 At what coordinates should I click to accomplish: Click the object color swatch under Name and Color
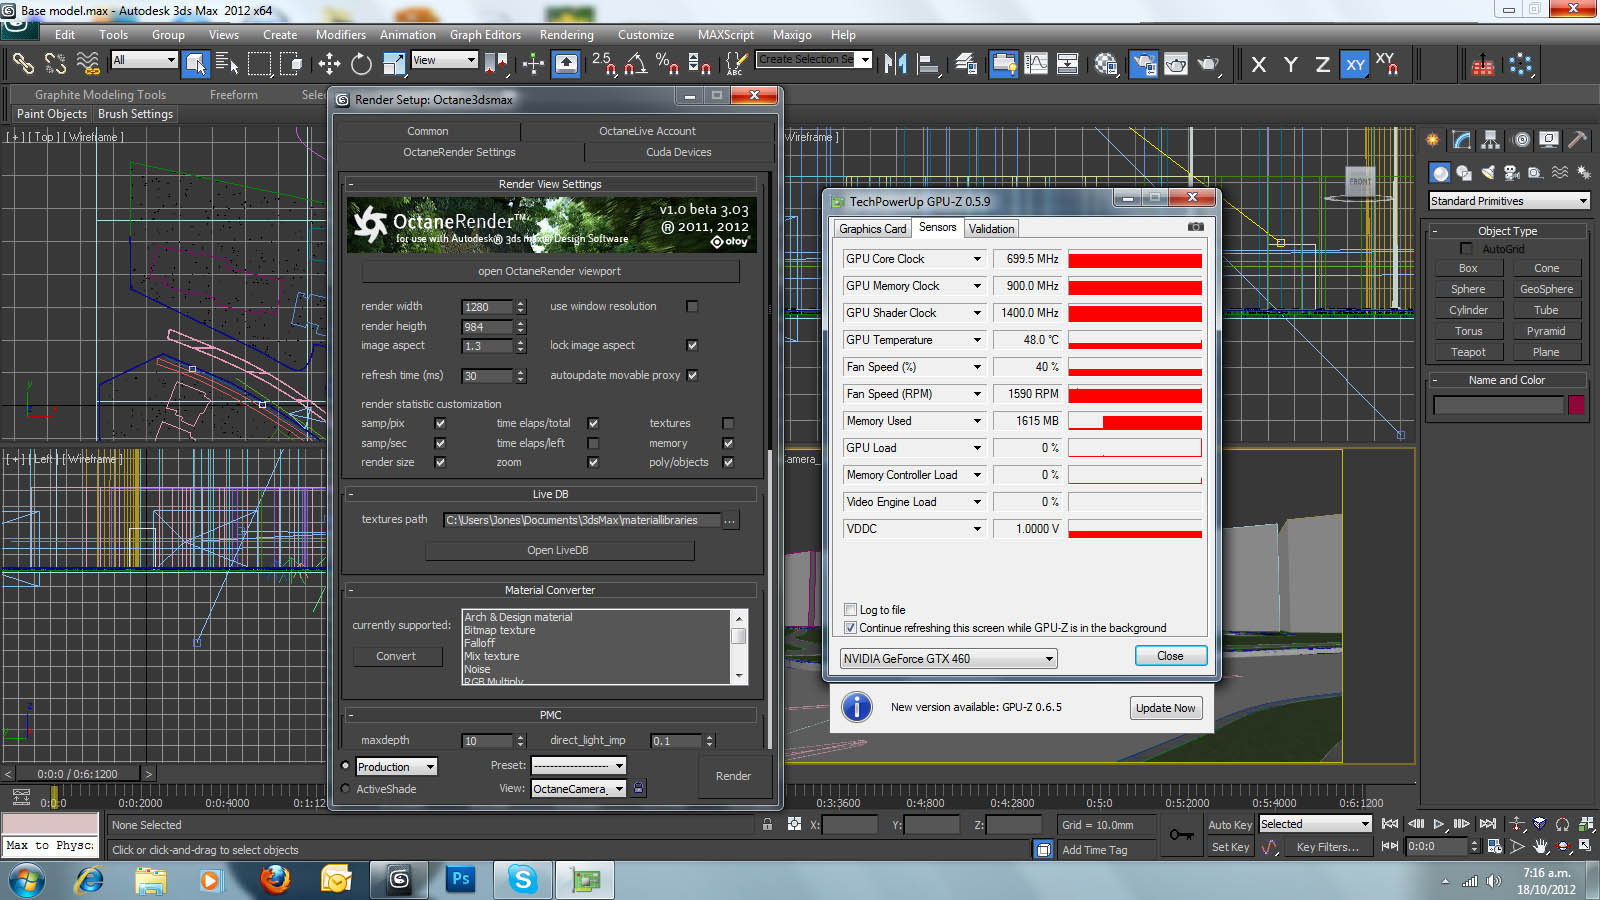click(1576, 404)
